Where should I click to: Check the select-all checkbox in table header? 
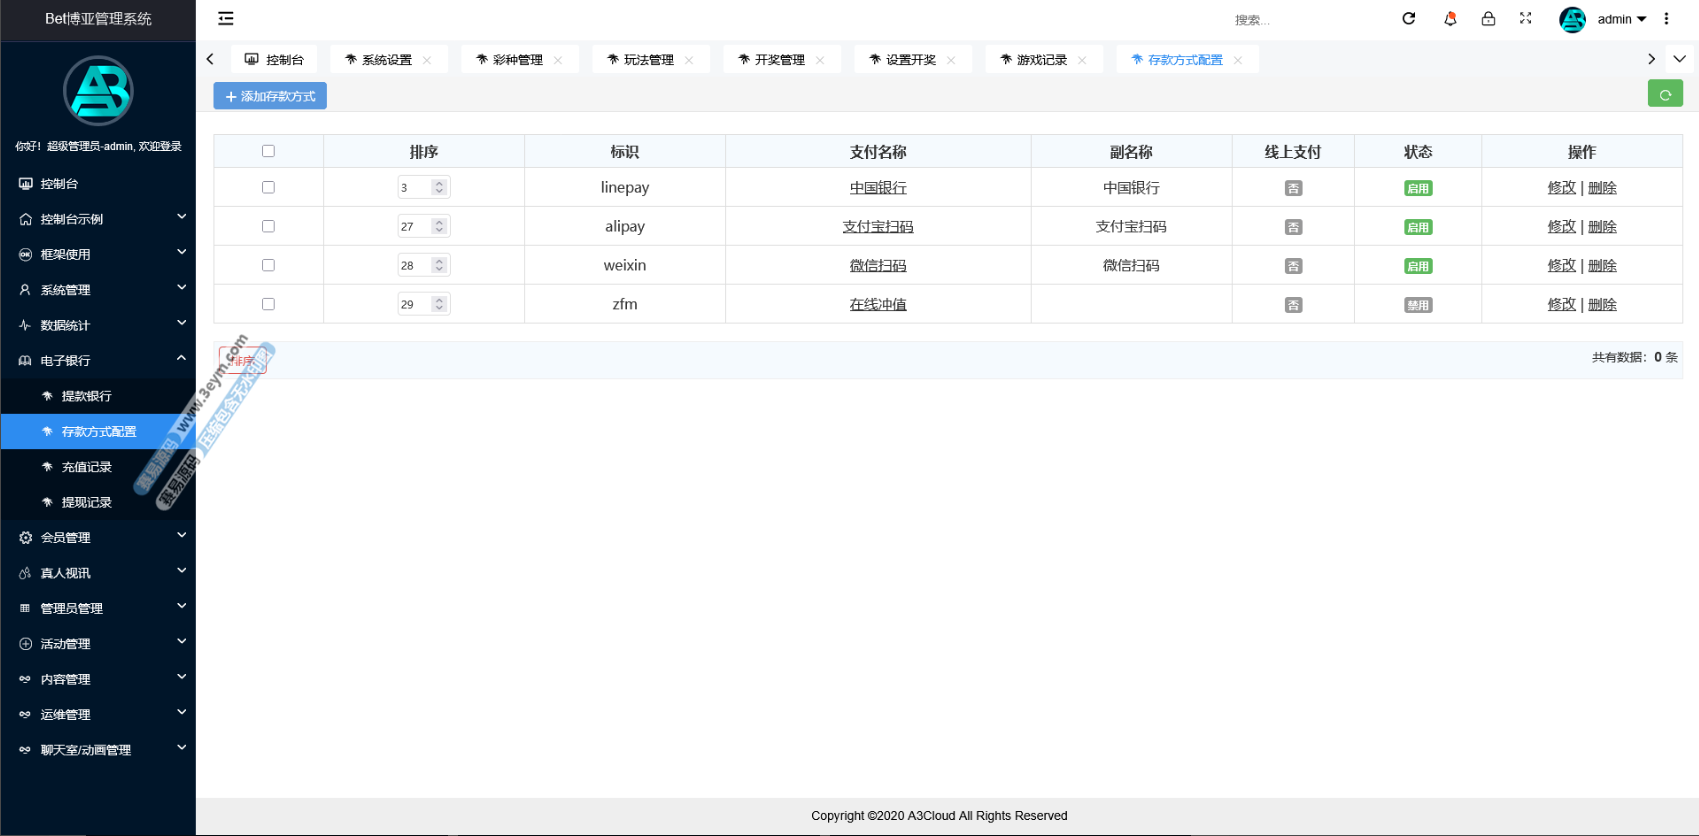268,151
